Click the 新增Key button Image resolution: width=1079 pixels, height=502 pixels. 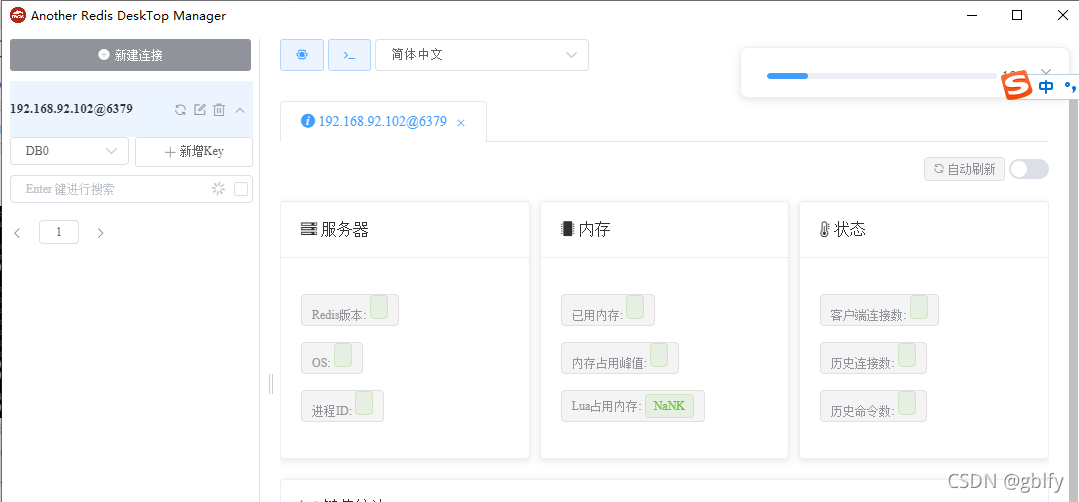194,152
